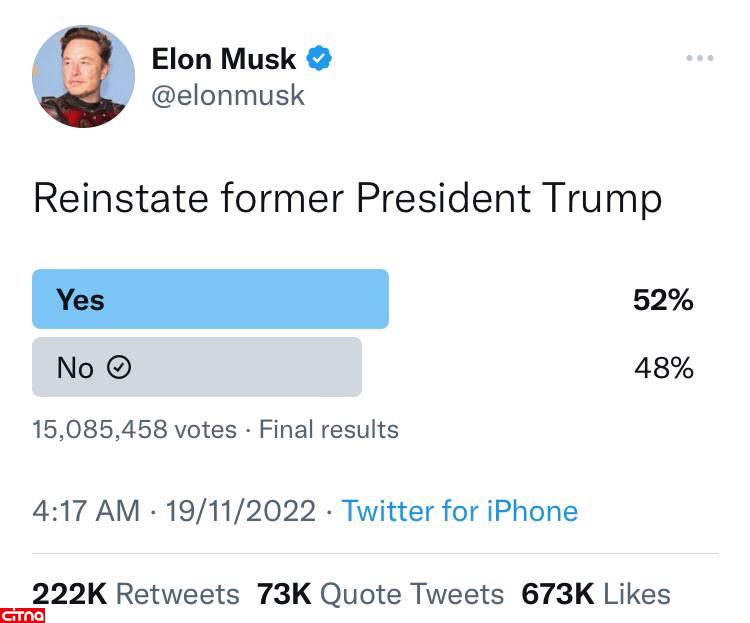This screenshot has width=750, height=623.
Task: Open the Twitter for iPhone link
Action: click(x=460, y=511)
